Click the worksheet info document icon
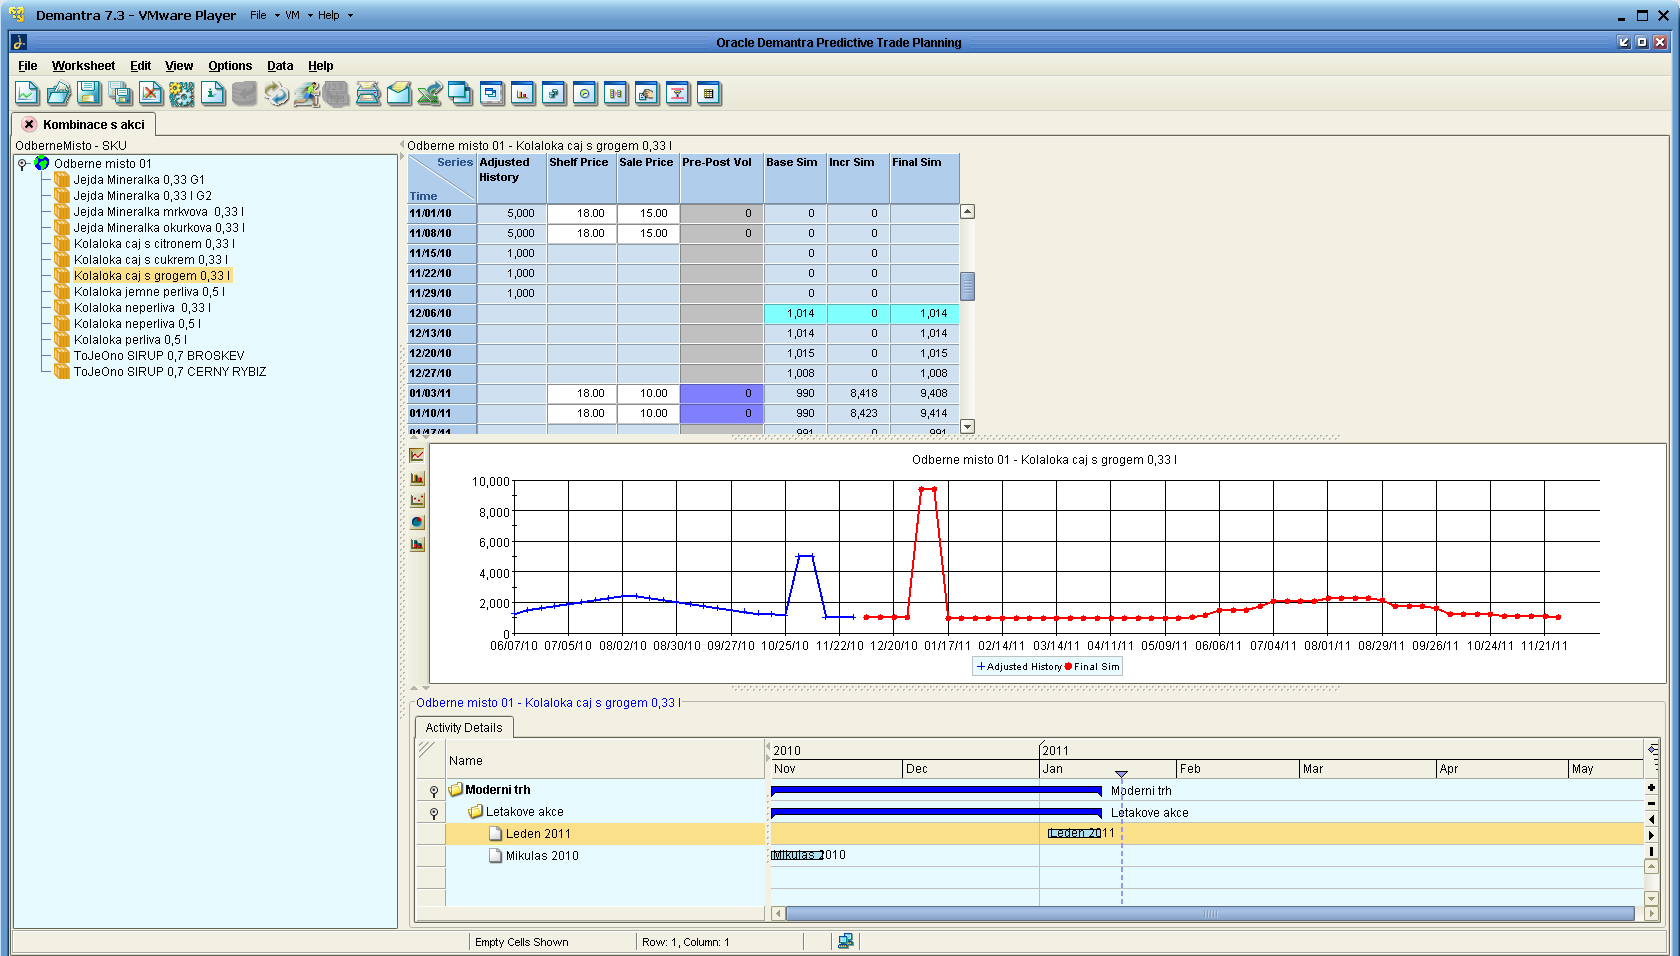Image resolution: width=1680 pixels, height=956 pixels. point(213,94)
